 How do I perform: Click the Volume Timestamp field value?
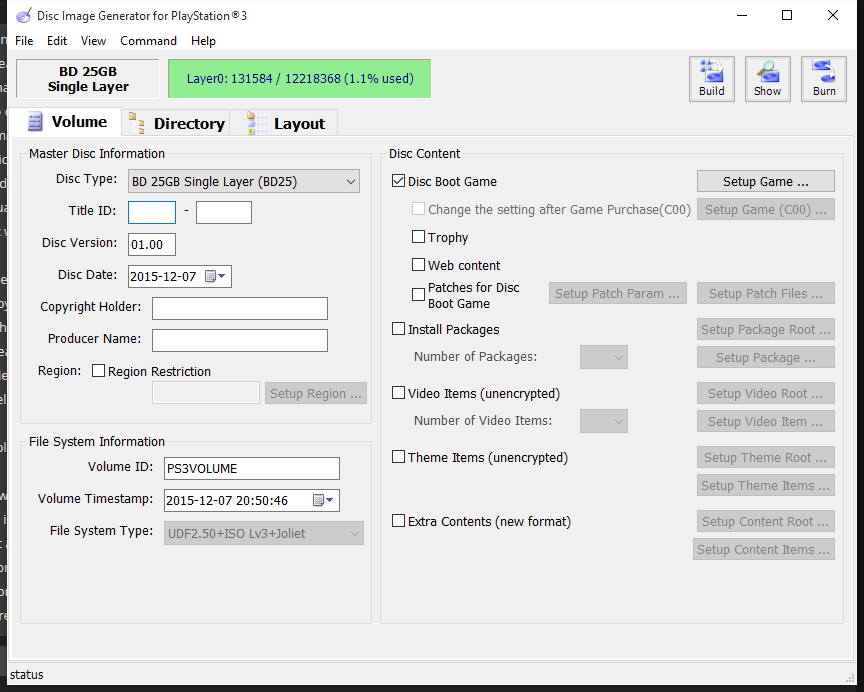227,500
